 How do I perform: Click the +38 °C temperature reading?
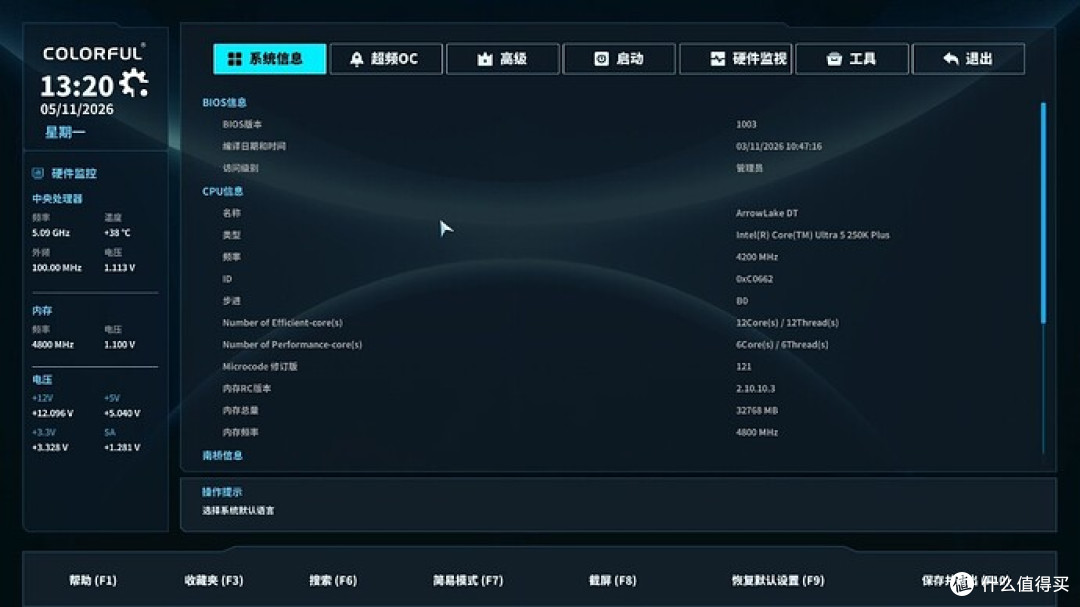[x=117, y=233]
